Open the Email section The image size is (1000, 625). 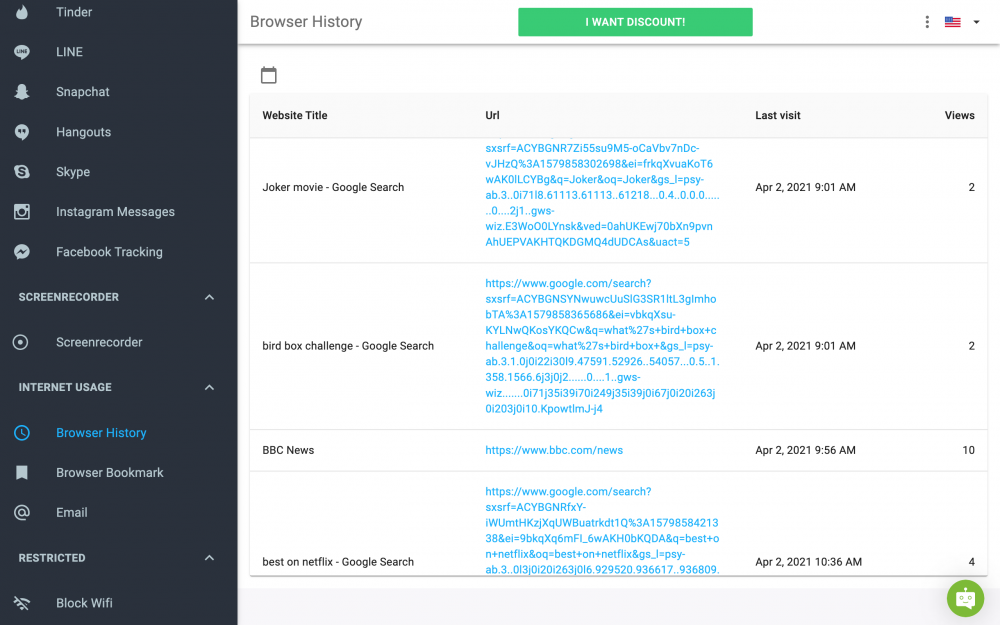71,513
